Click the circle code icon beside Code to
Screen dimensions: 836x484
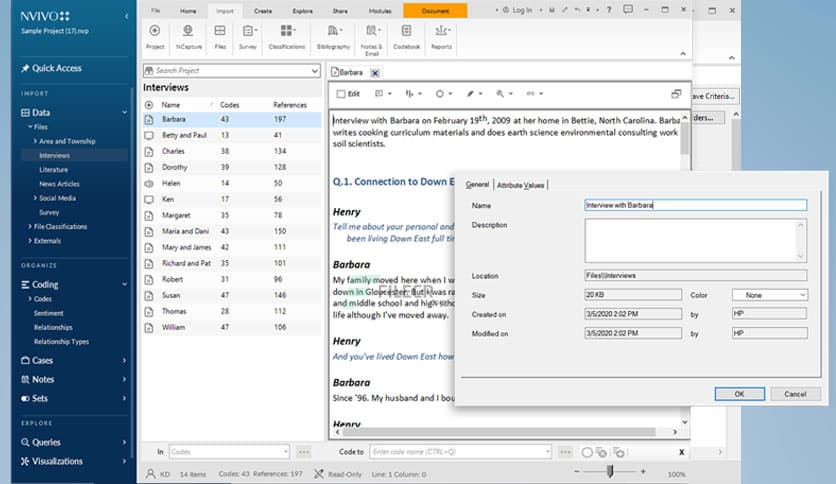[x=587, y=452]
